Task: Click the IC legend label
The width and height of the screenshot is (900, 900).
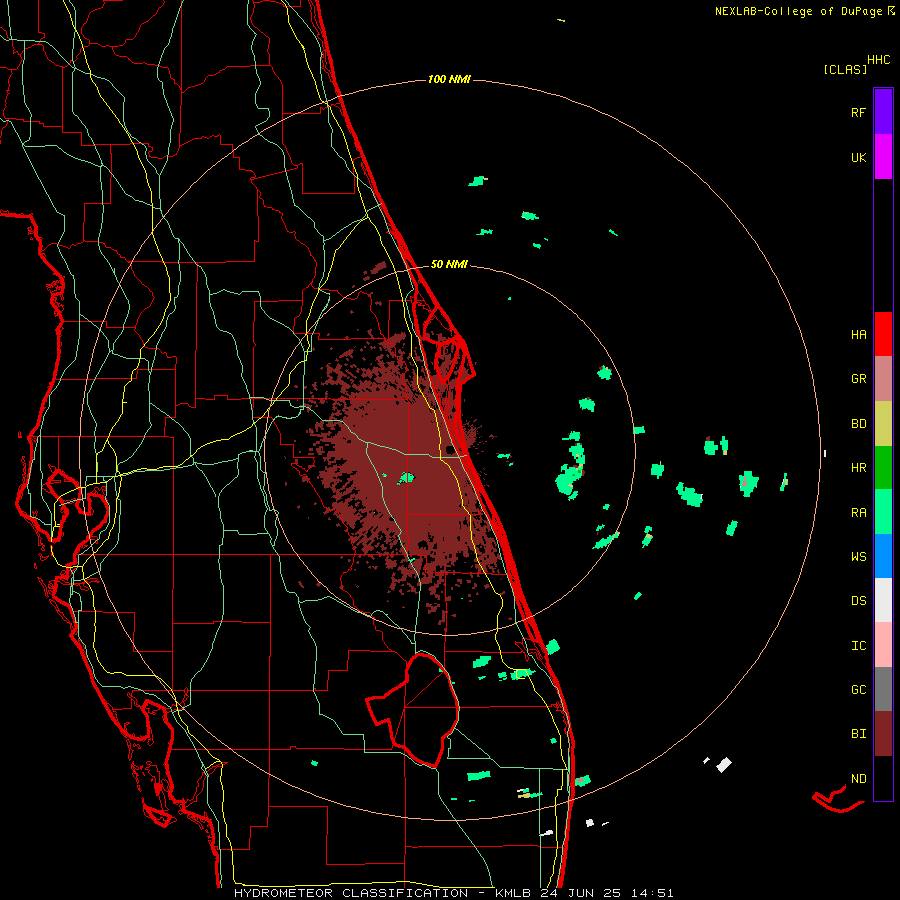Action: pyautogui.click(x=858, y=646)
